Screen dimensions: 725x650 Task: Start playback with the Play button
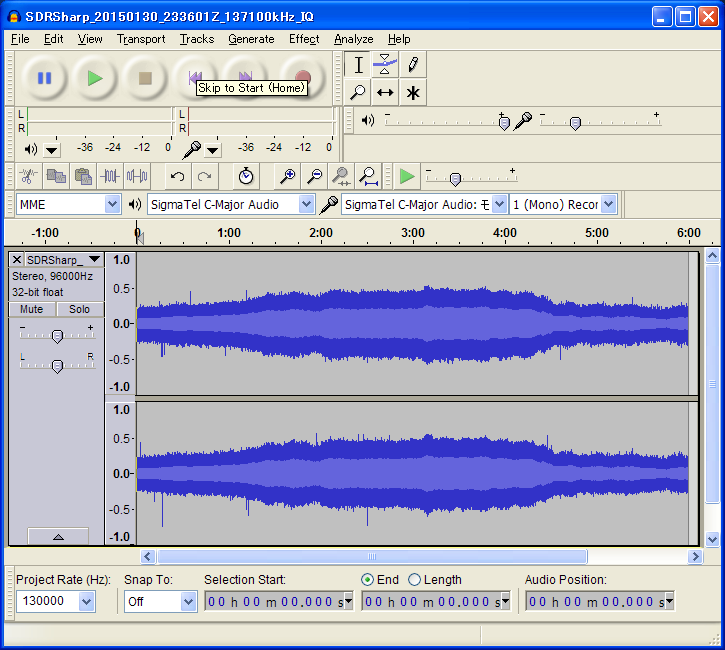(95, 78)
